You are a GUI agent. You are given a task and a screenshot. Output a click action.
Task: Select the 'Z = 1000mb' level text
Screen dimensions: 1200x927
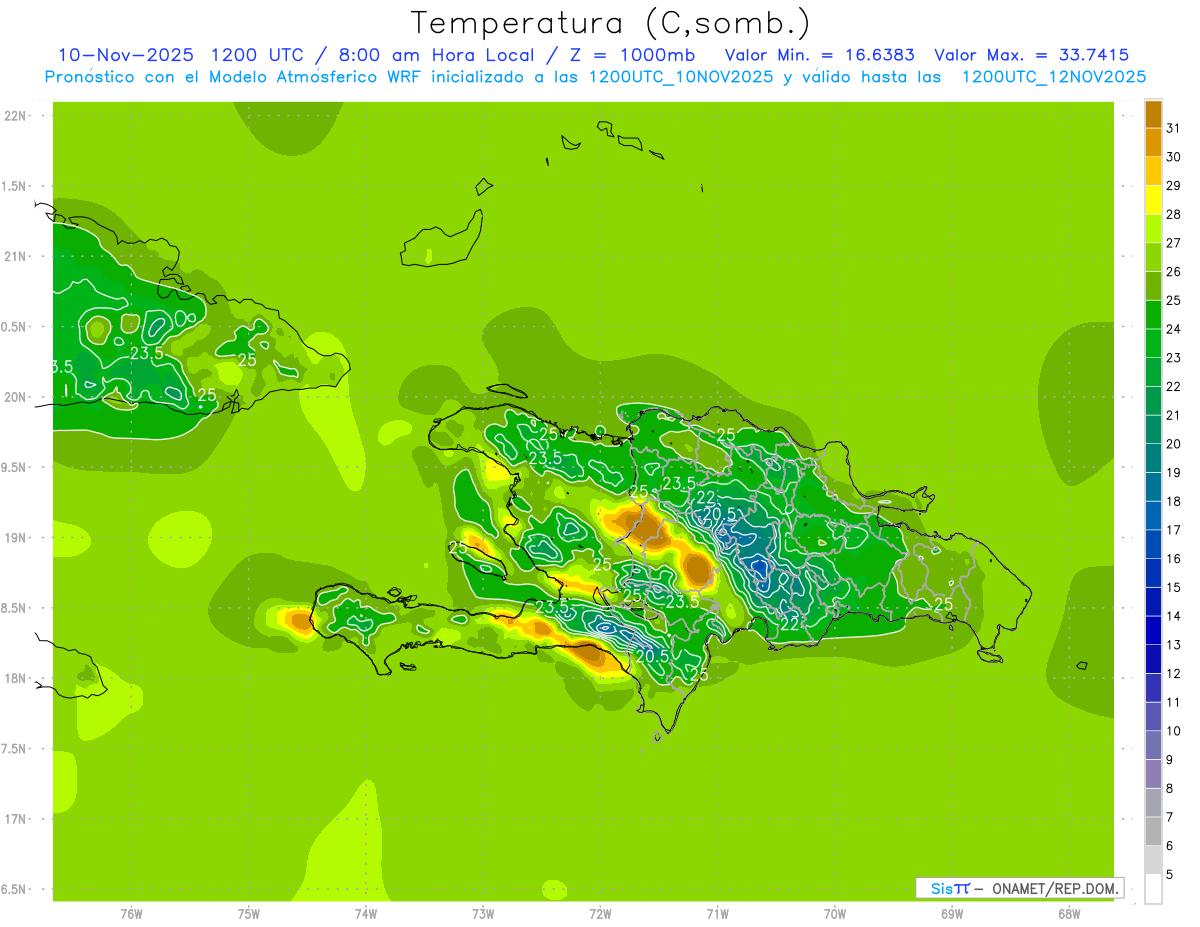pos(632,55)
